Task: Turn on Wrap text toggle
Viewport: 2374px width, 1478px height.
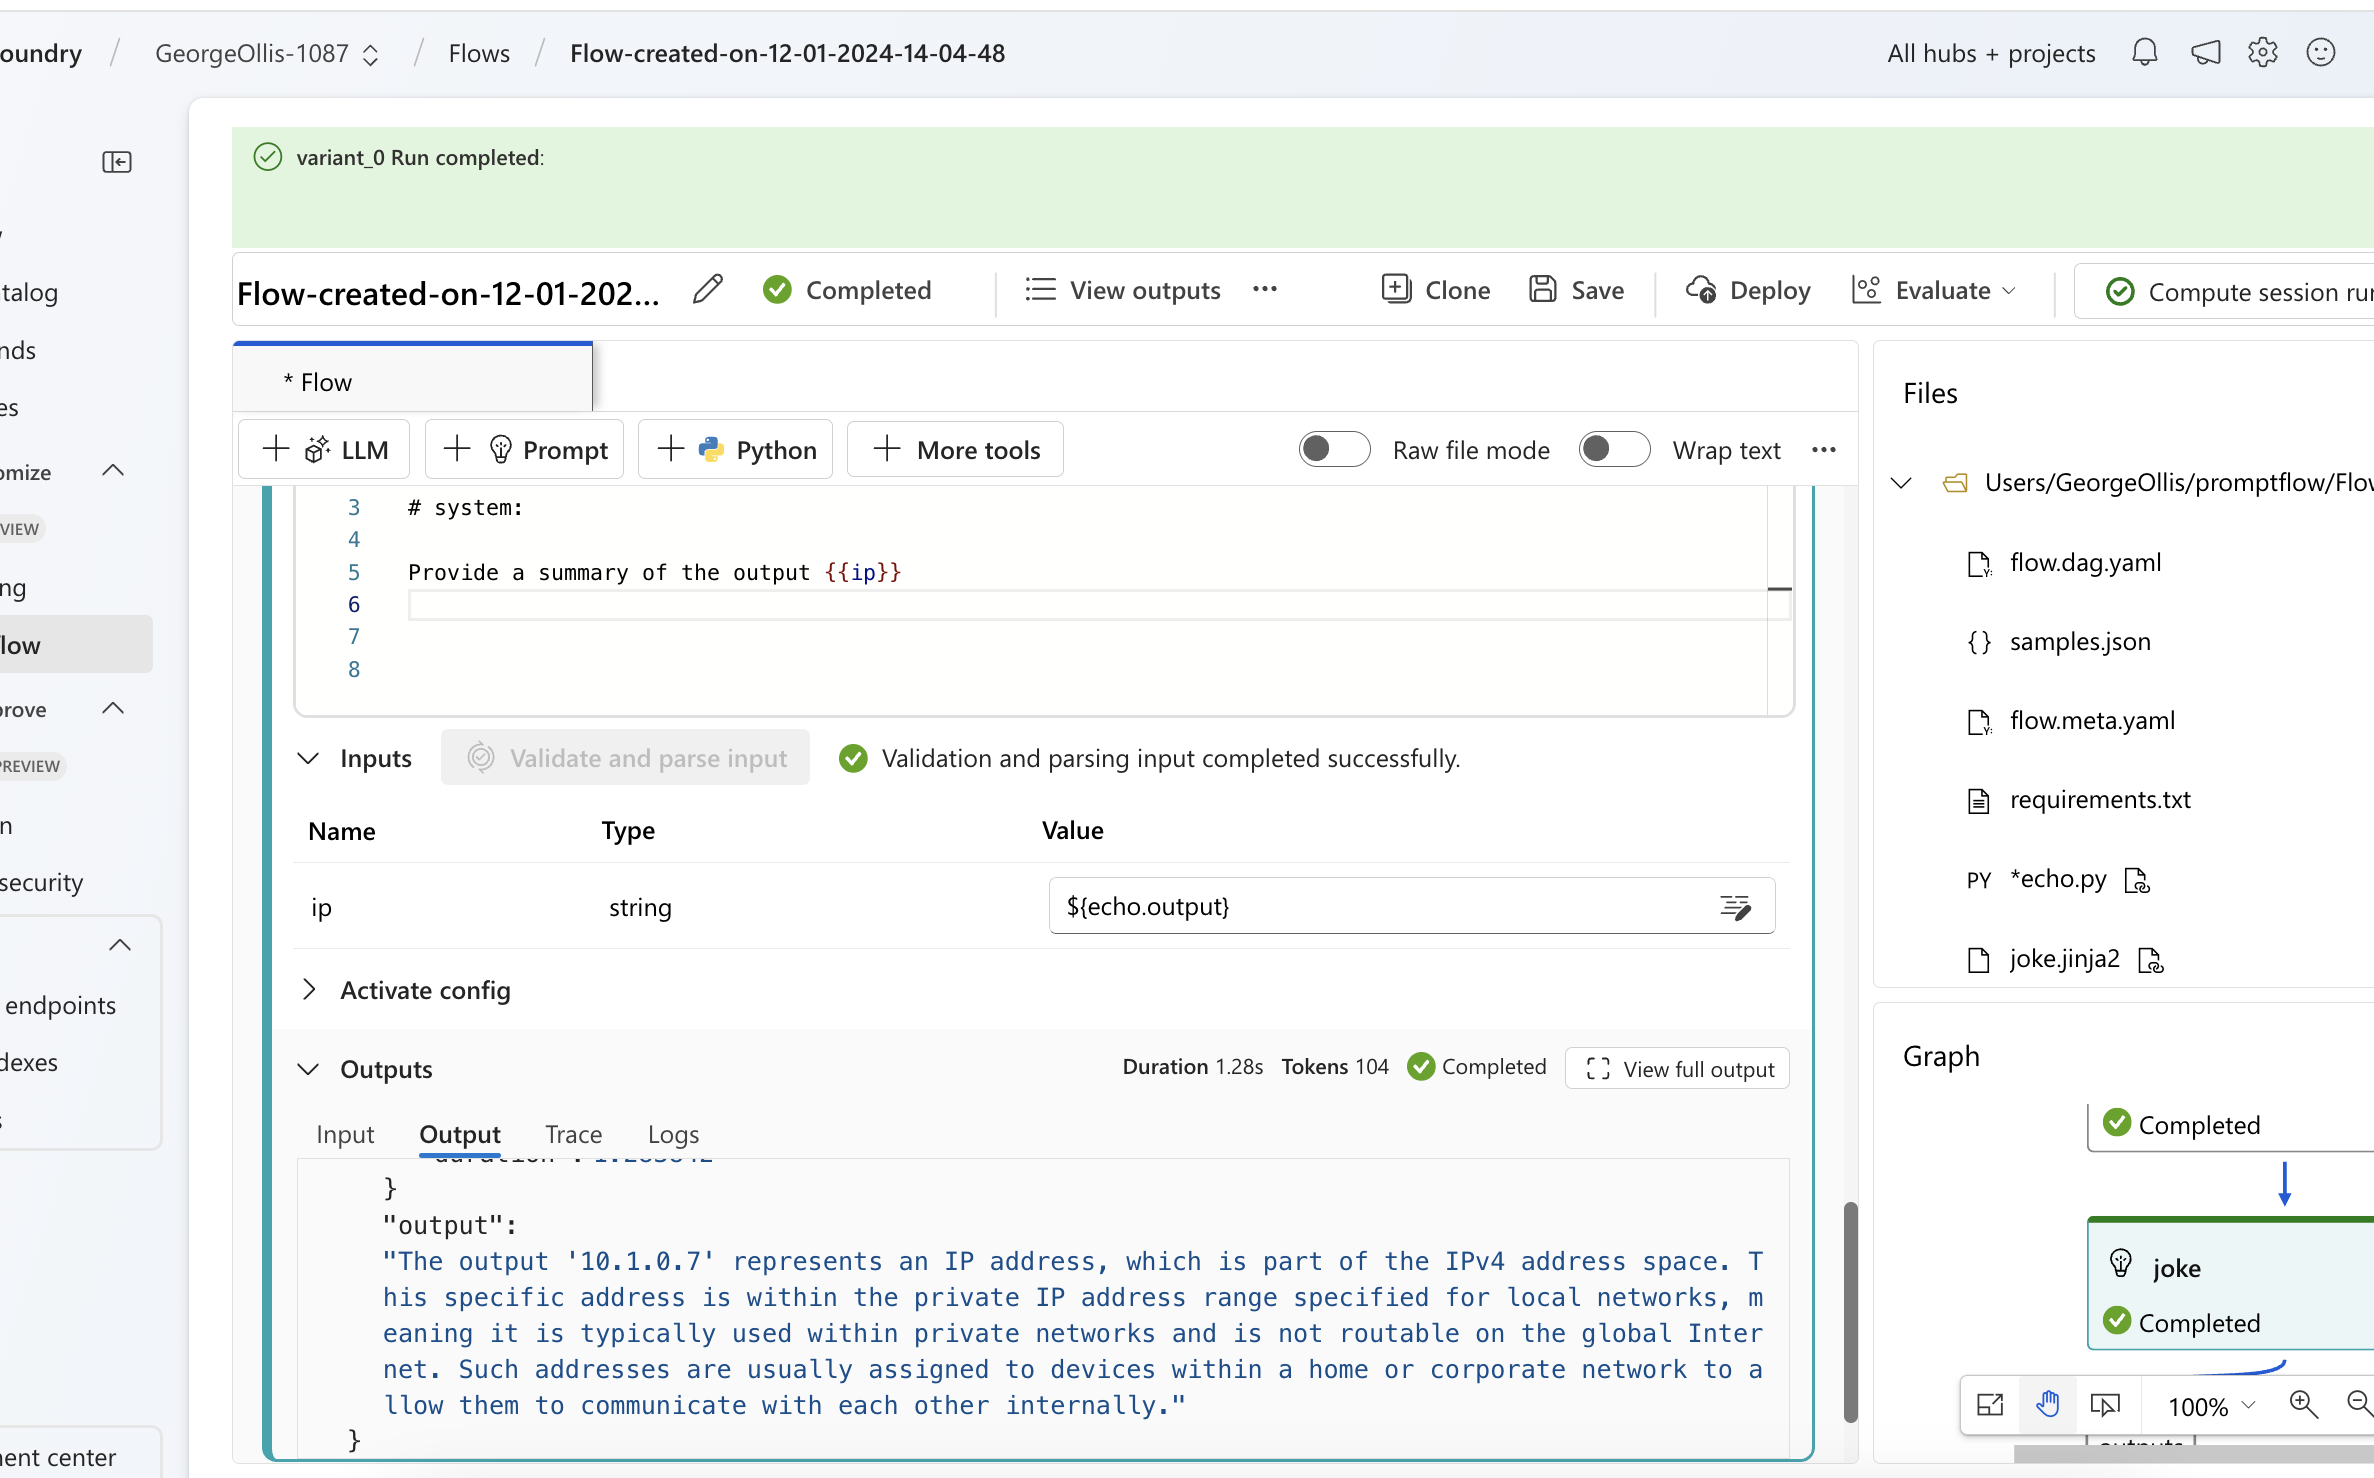Action: click(x=1613, y=449)
